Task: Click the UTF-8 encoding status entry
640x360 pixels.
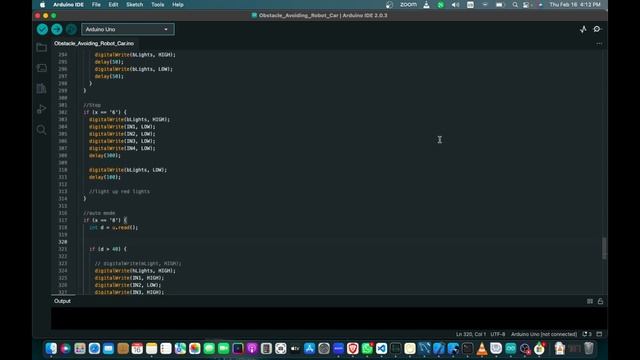Action: click(x=498, y=334)
